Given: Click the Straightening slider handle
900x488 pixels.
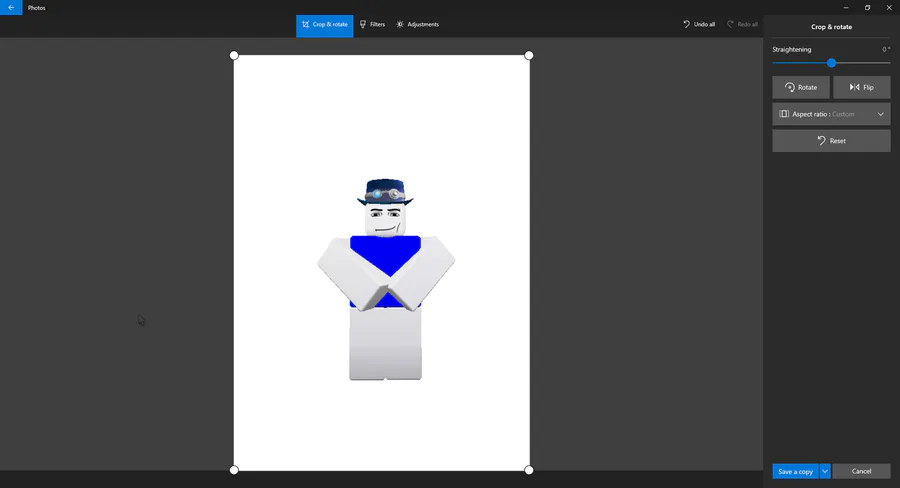Looking at the screenshot, I should tap(831, 63).
